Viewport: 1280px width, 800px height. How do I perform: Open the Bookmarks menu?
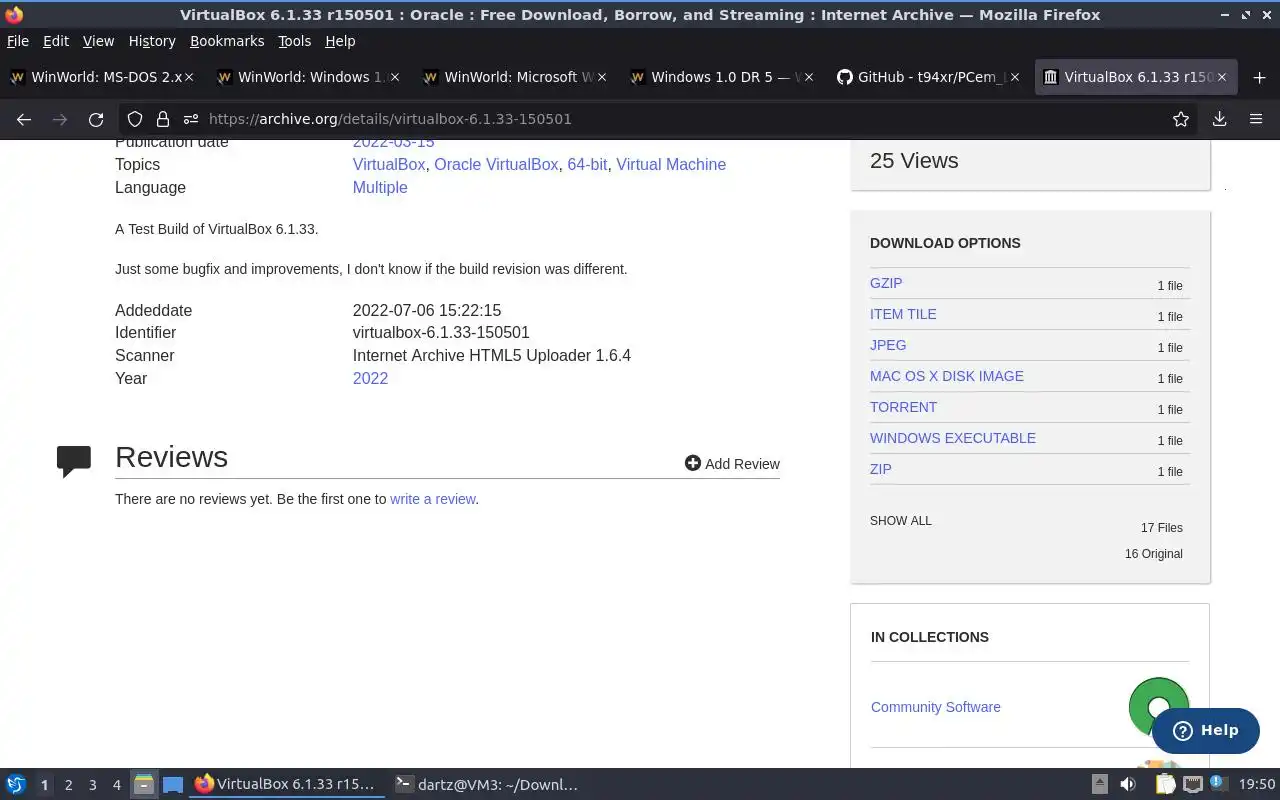[227, 41]
